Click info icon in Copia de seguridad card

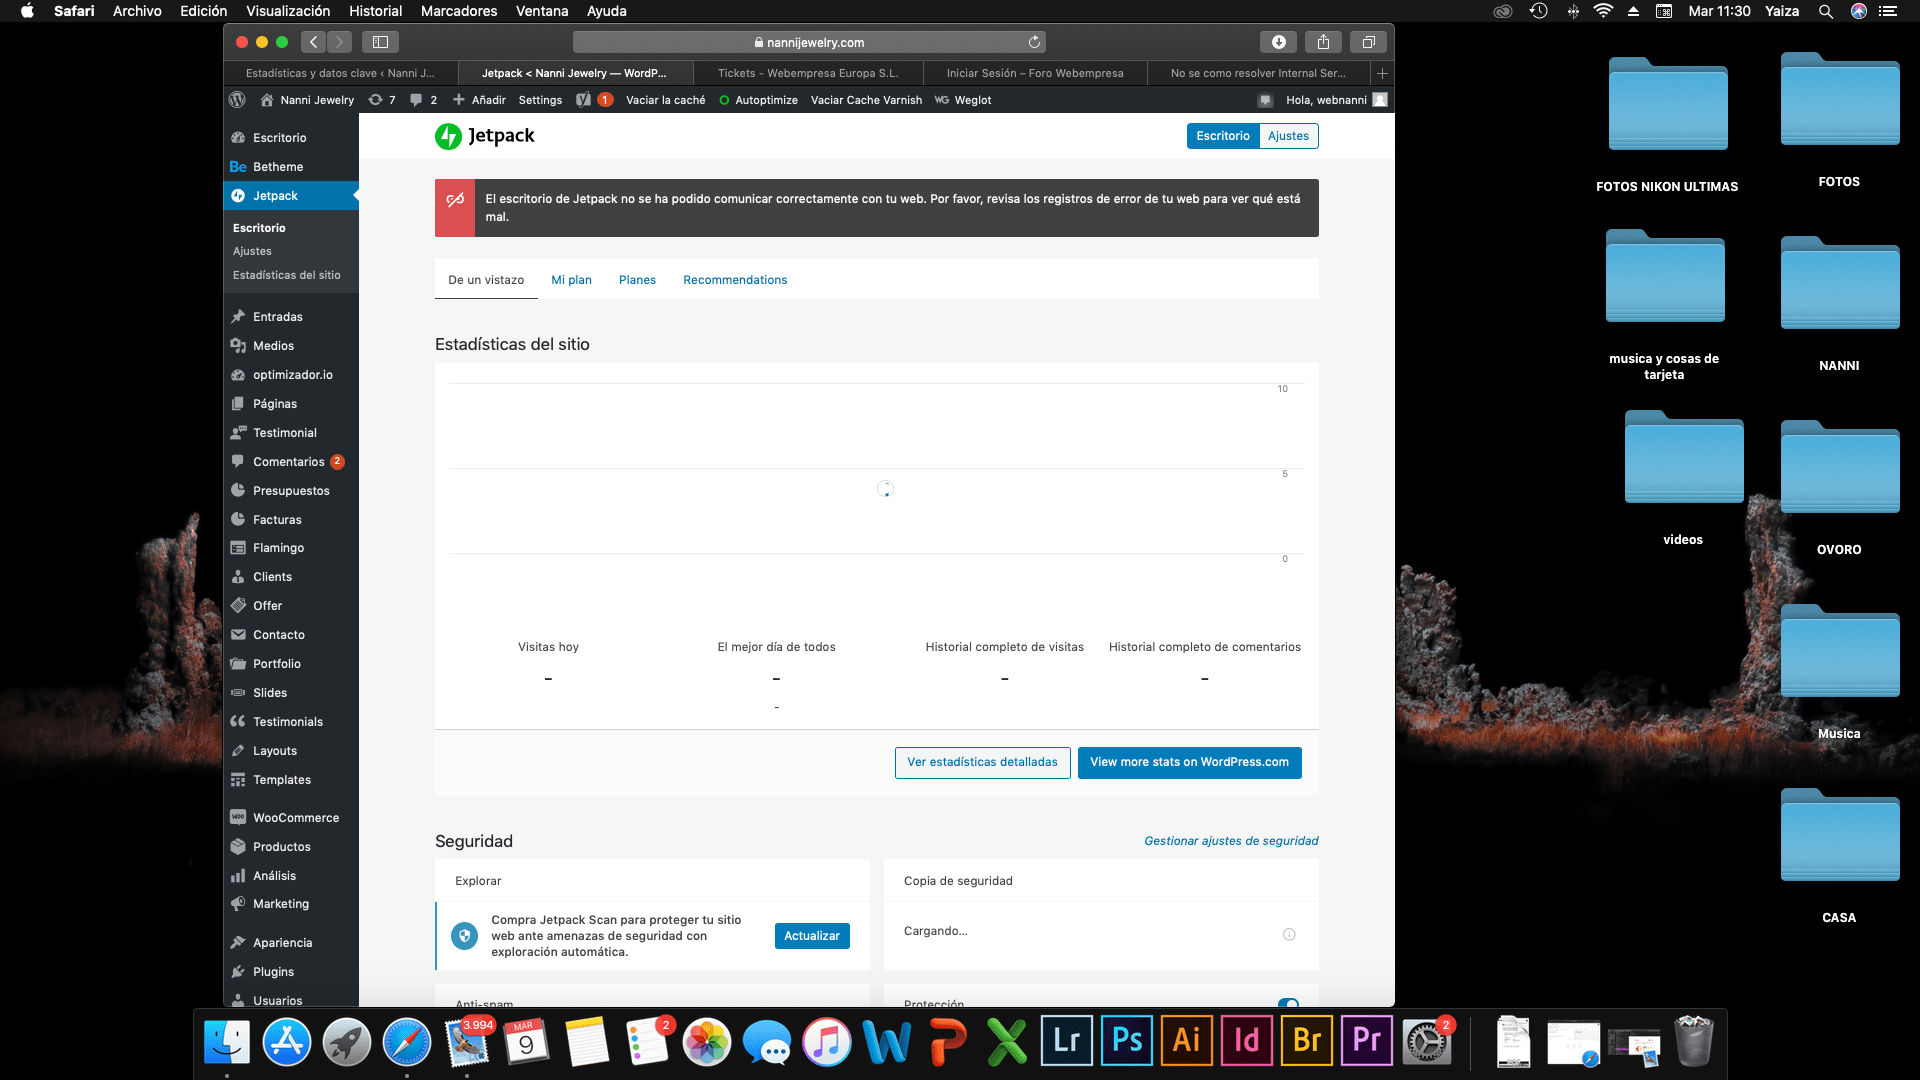[1289, 934]
